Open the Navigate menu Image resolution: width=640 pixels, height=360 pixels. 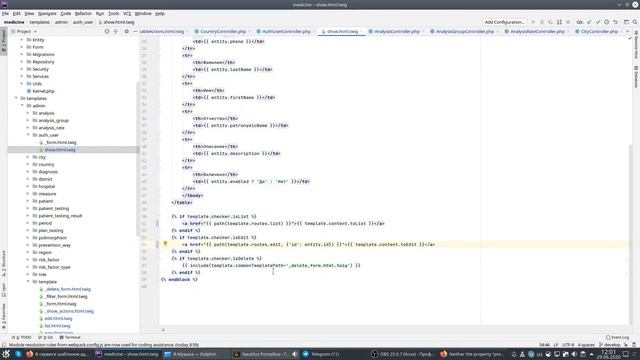47,13
